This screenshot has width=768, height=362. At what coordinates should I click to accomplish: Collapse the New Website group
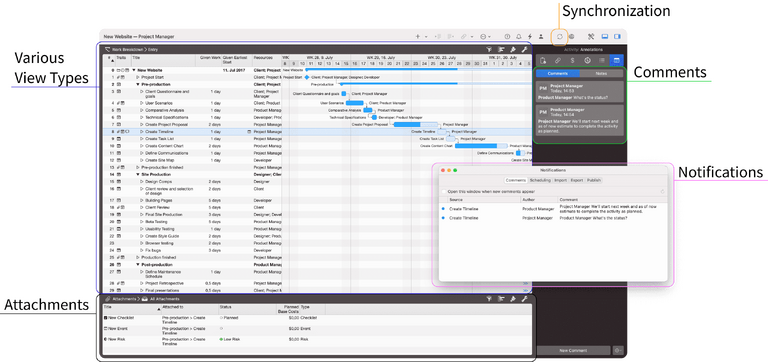pyautogui.click(x=134, y=70)
